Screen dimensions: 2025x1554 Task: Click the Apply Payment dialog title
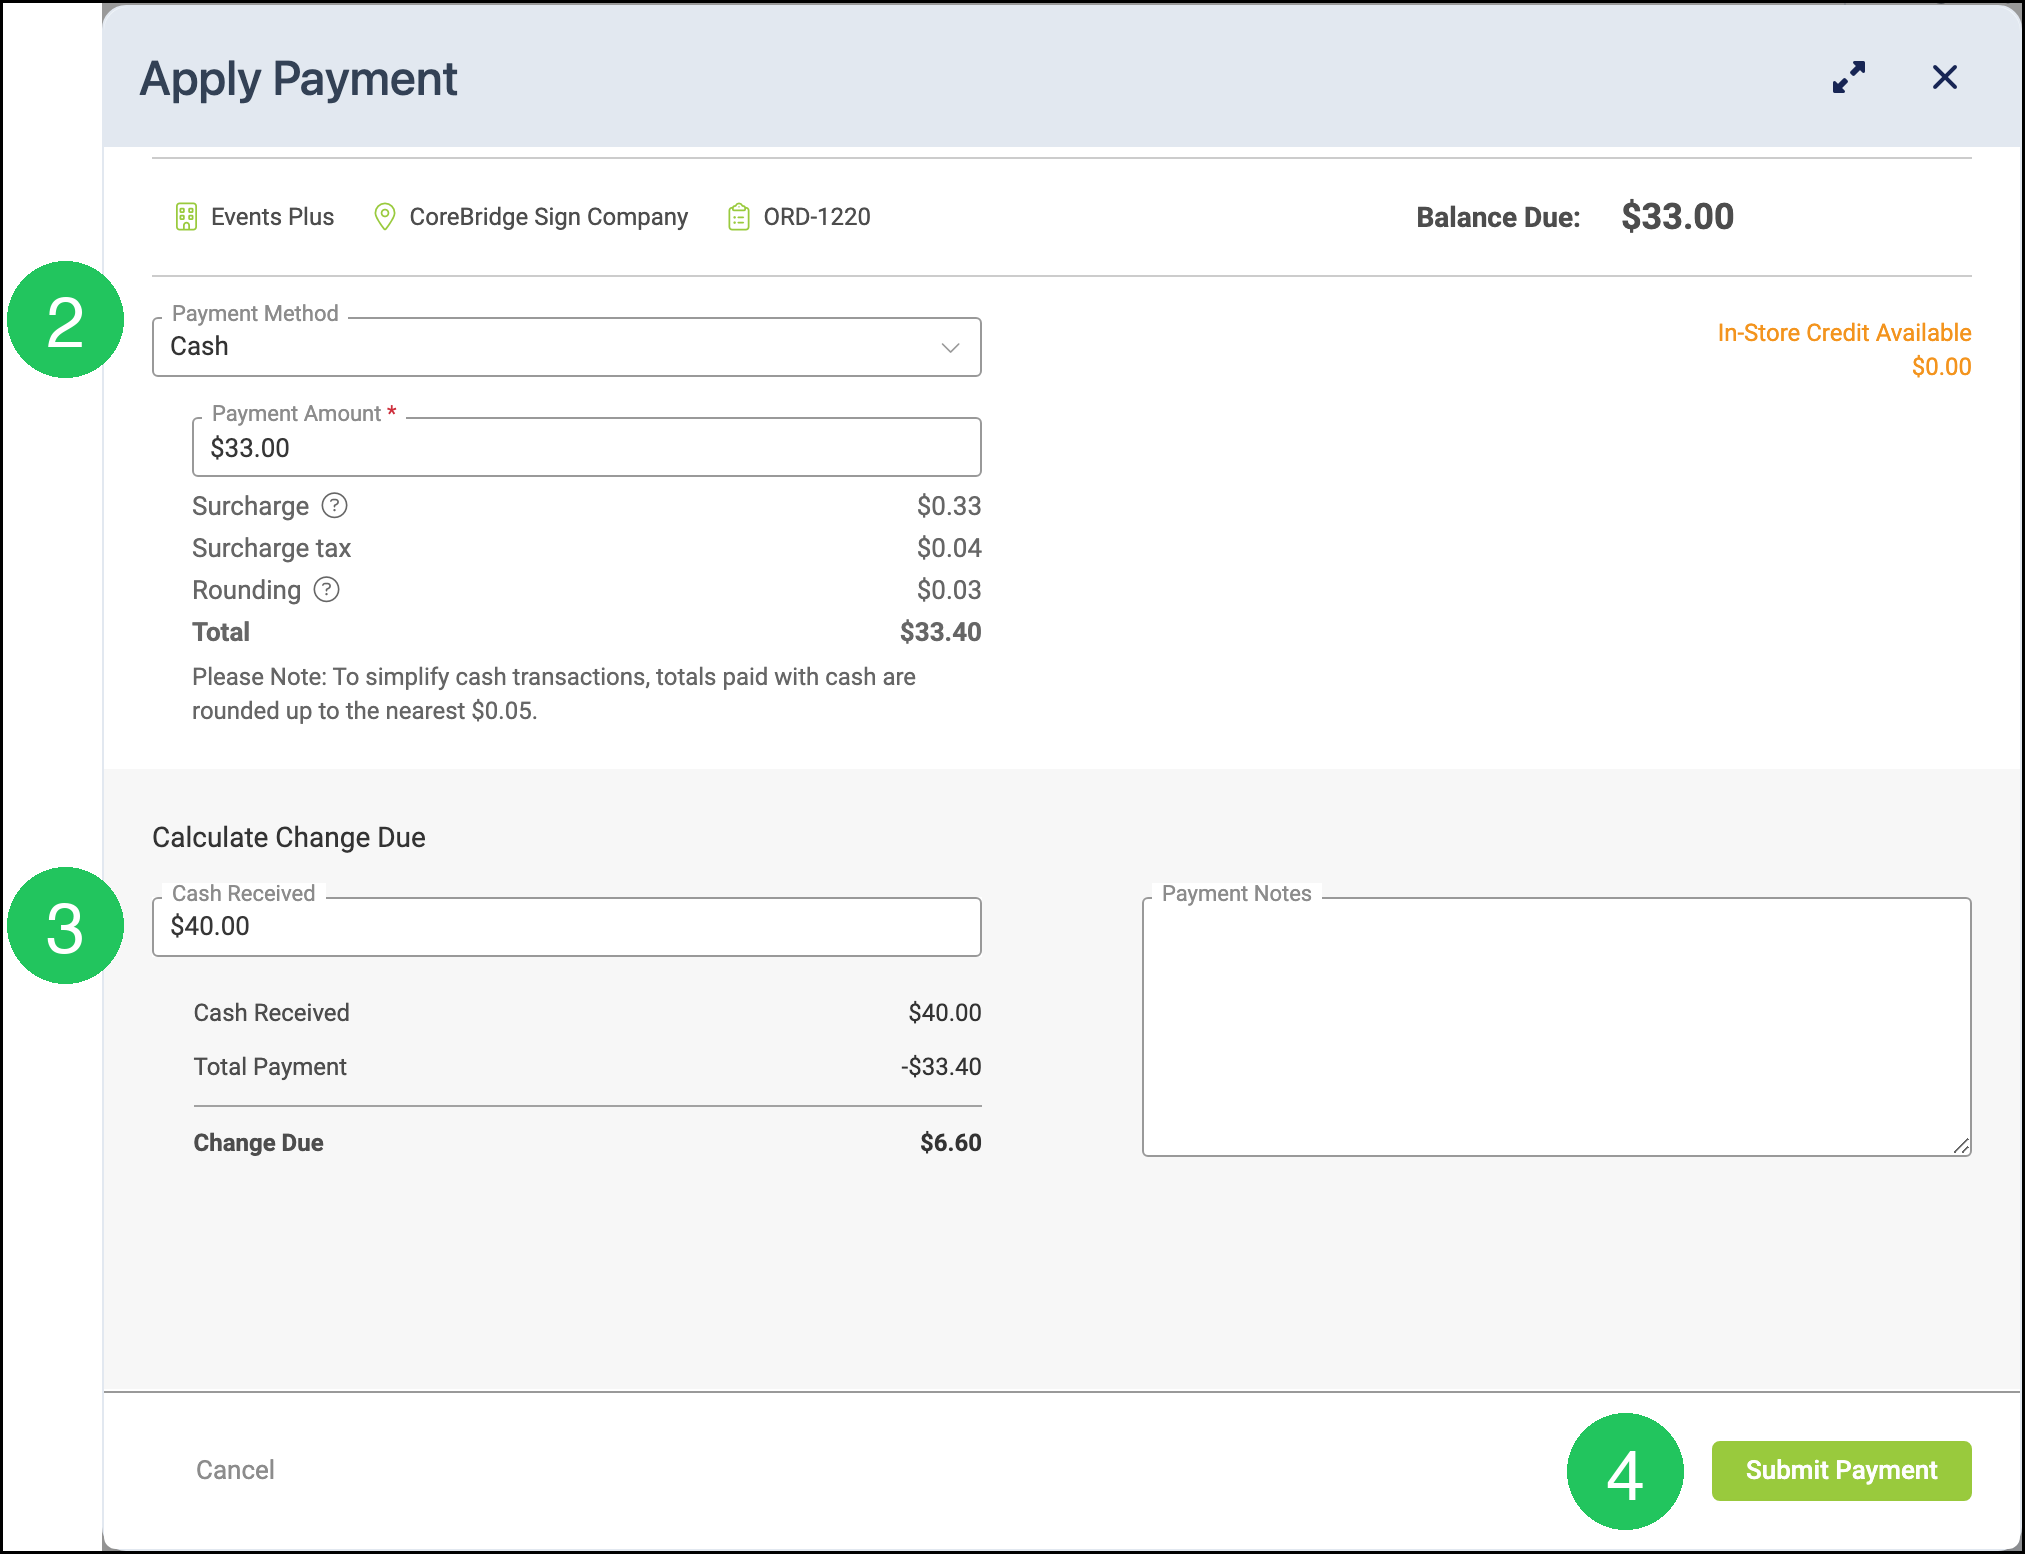point(298,79)
